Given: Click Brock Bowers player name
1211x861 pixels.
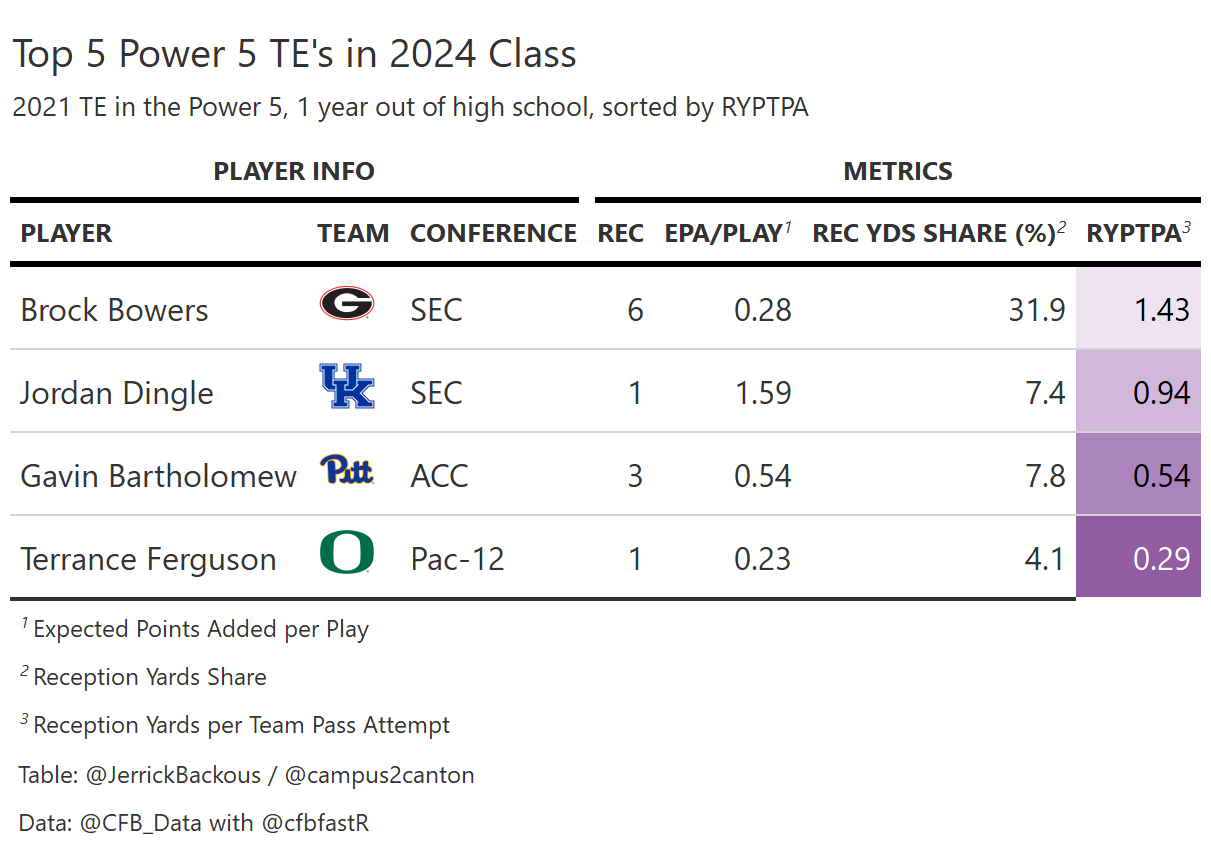Looking at the screenshot, I should 114,310.
